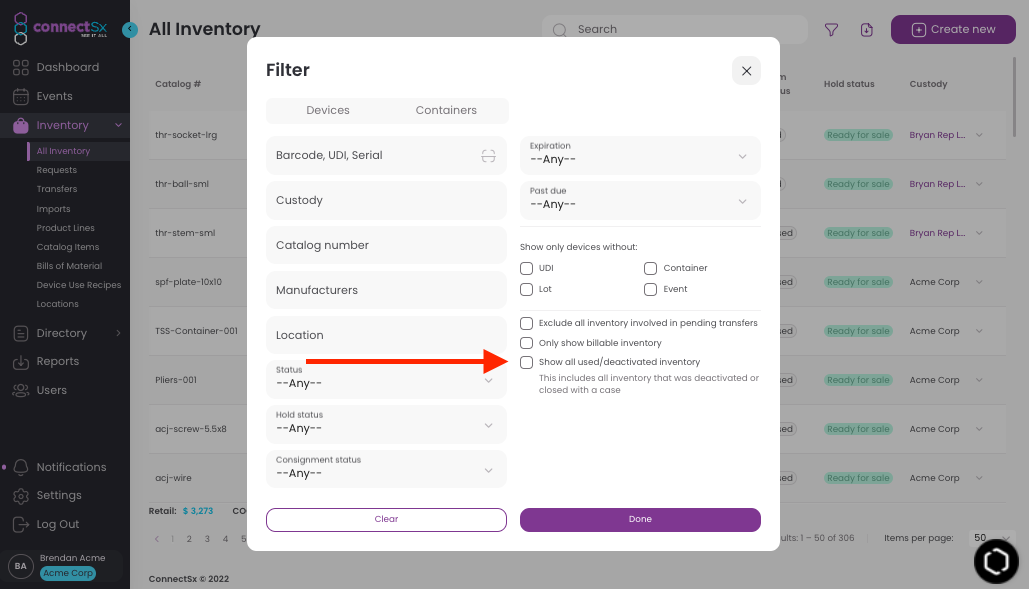Go to page 3 of the results
This screenshot has width=1029, height=589.
[205, 538]
